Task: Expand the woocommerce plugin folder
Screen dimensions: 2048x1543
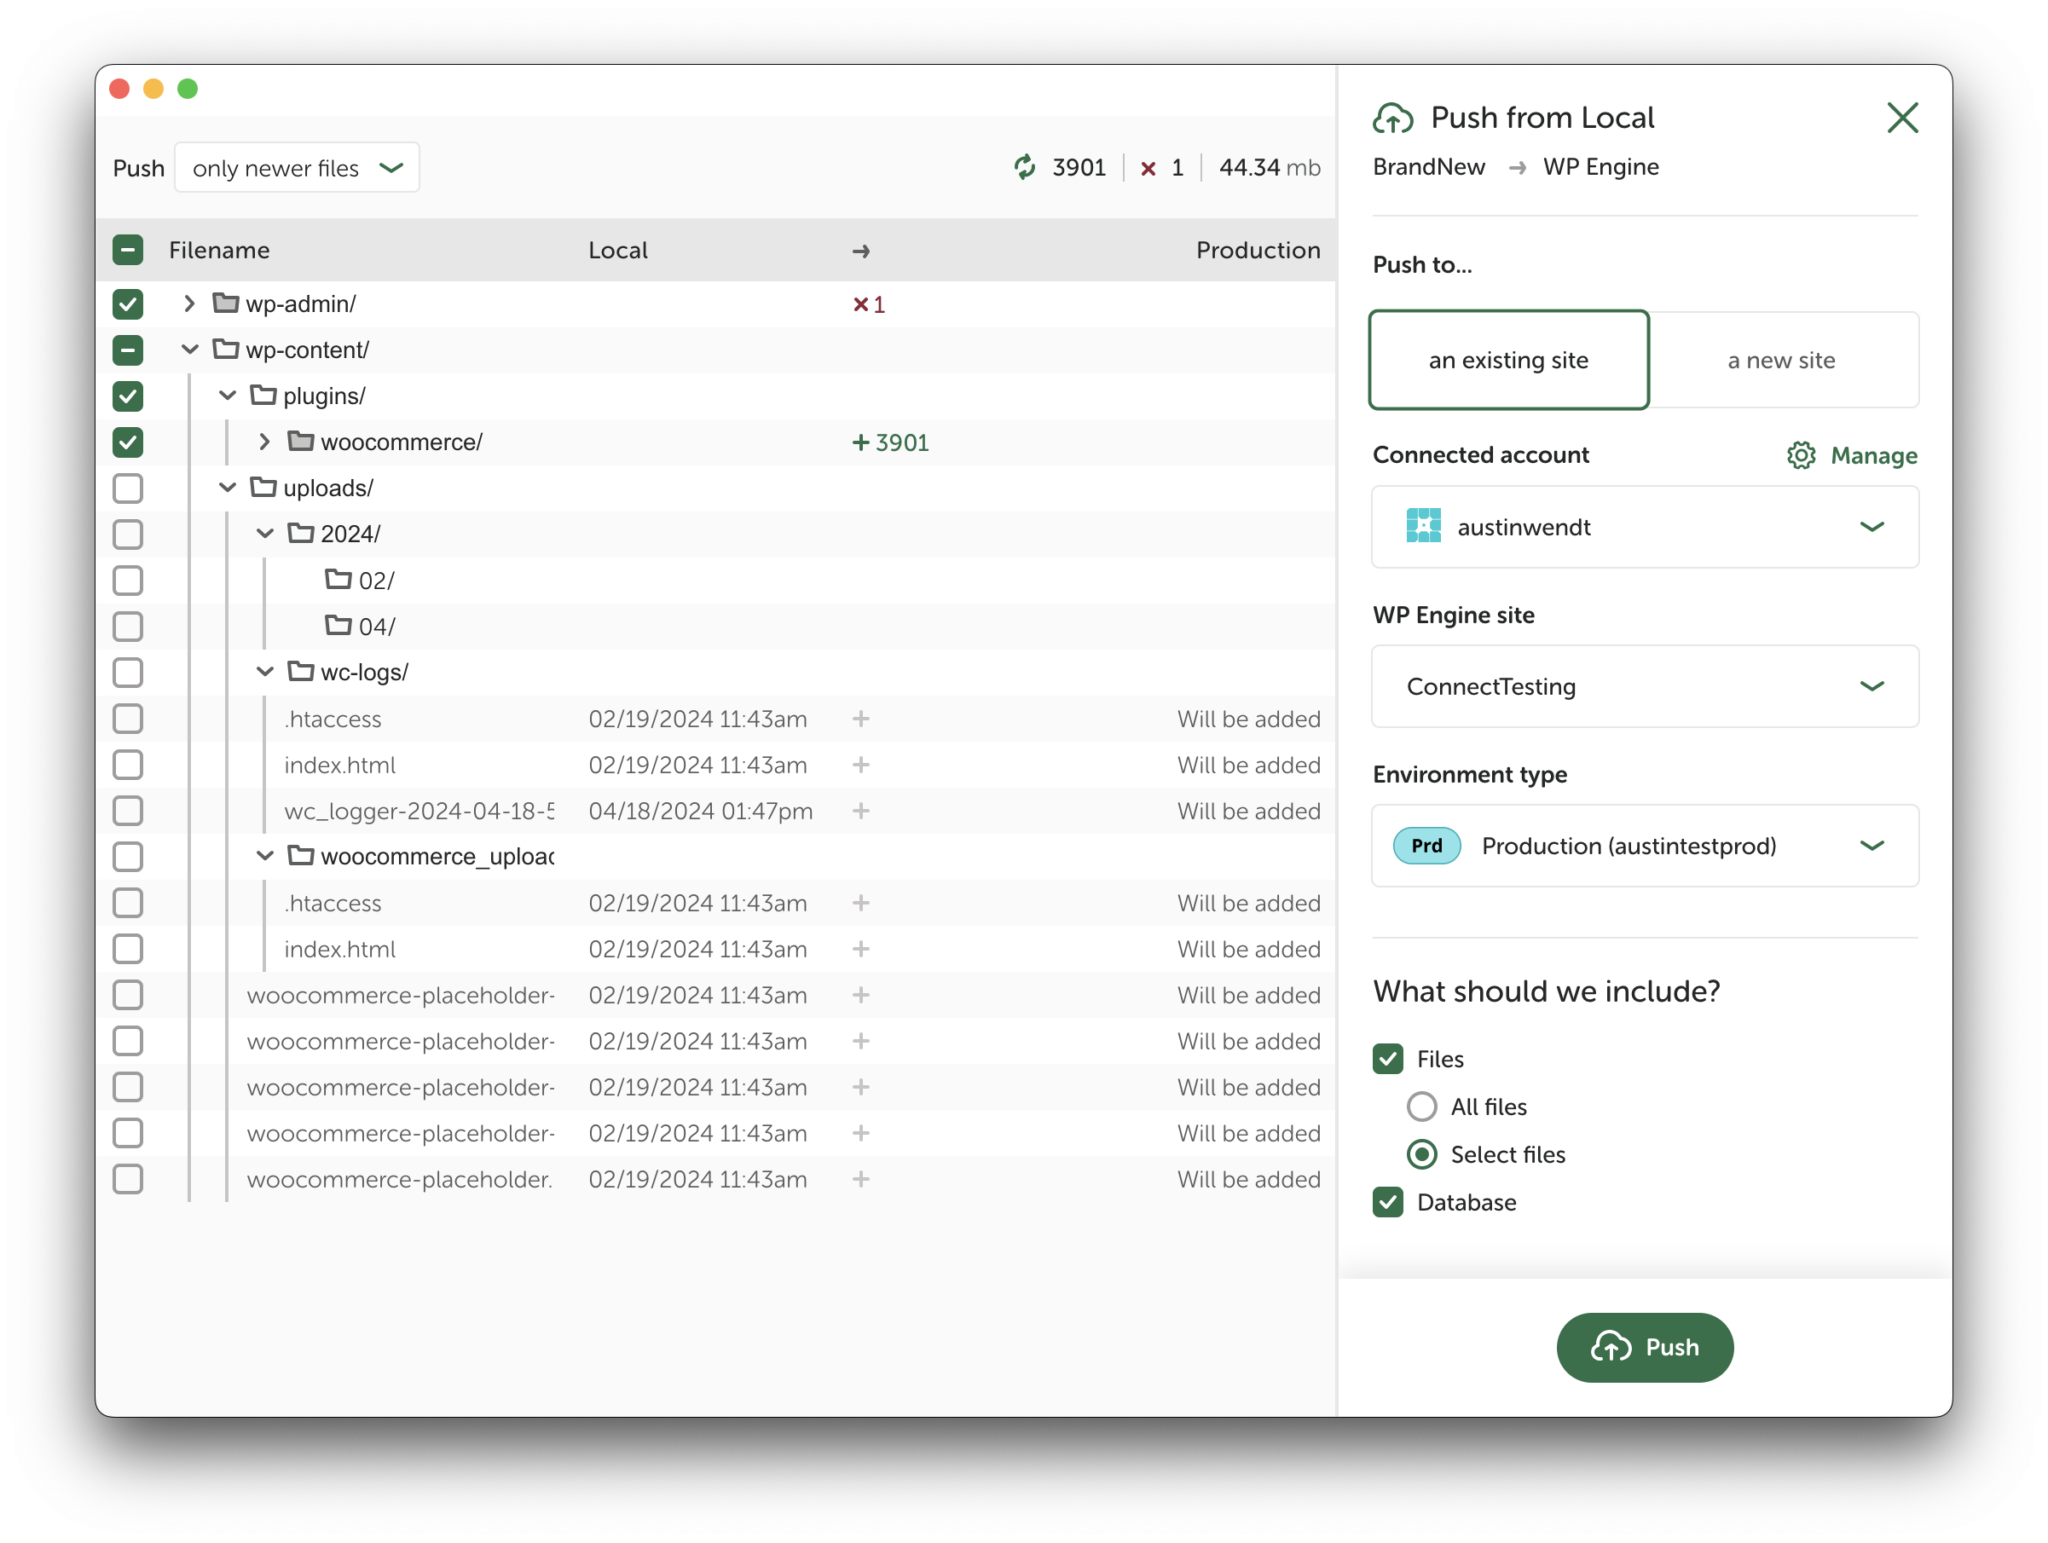Action: point(264,441)
